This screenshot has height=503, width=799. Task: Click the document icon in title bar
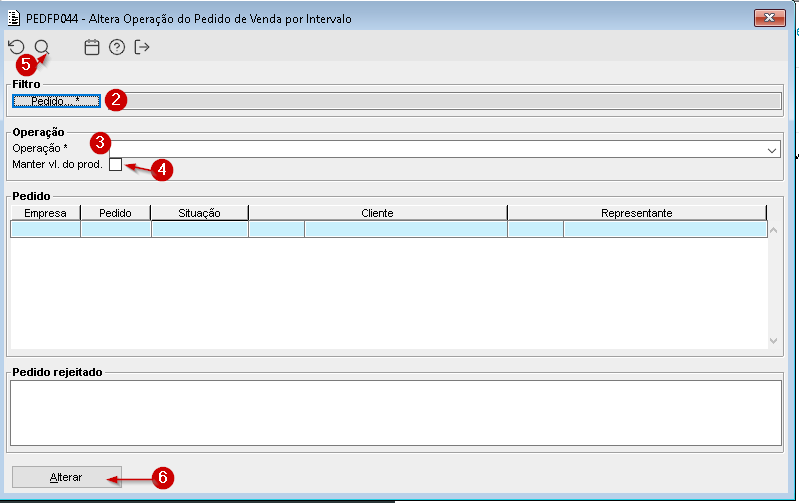14,18
